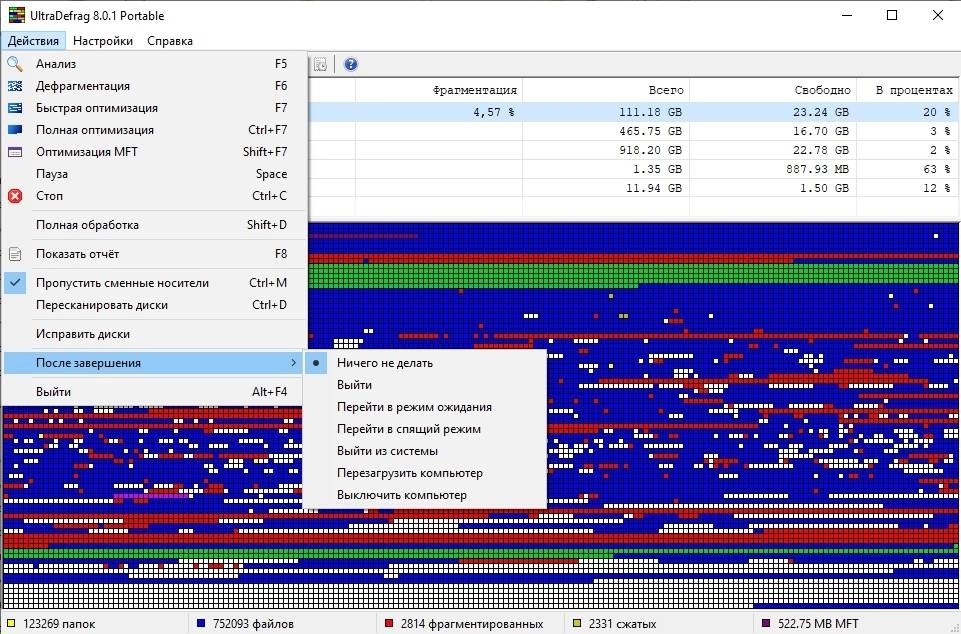
Task: Click '522.75 MB MFT' status bar entry
Action: point(818,624)
